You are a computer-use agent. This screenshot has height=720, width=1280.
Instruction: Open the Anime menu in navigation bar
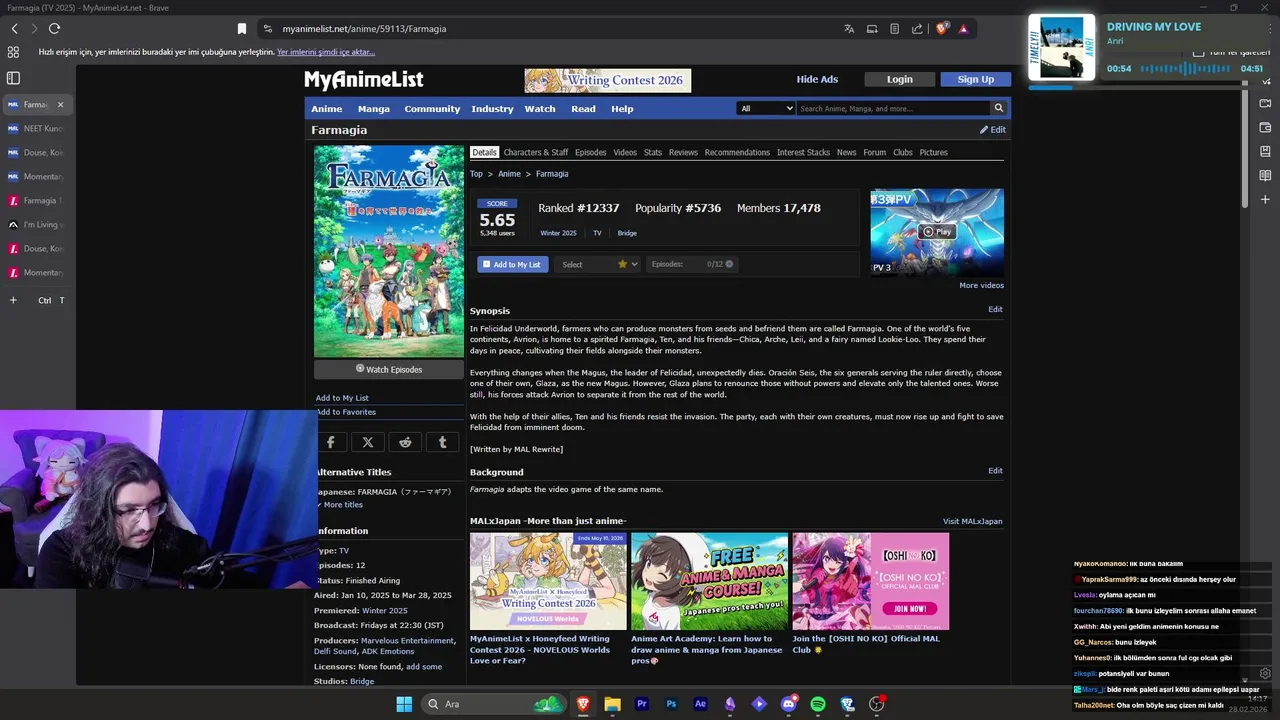tap(327, 109)
